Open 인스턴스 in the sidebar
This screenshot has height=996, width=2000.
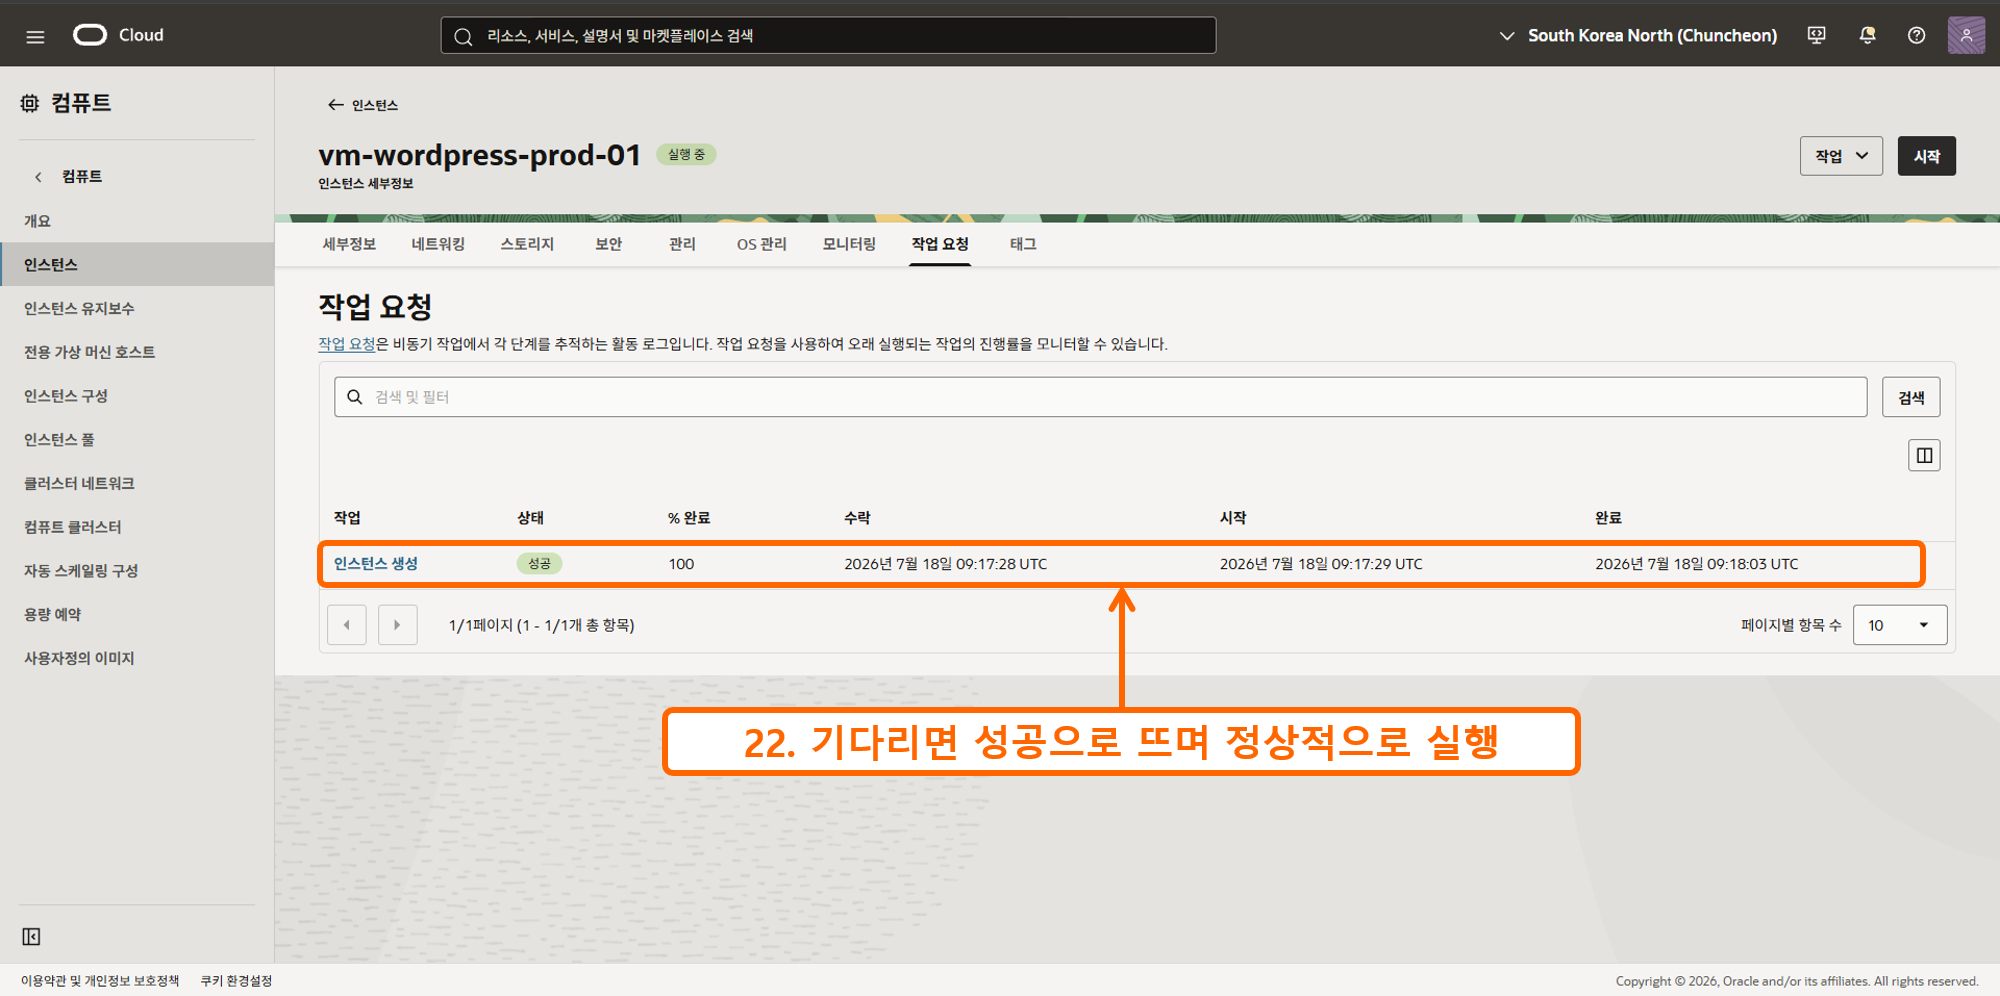pyautogui.click(x=137, y=264)
